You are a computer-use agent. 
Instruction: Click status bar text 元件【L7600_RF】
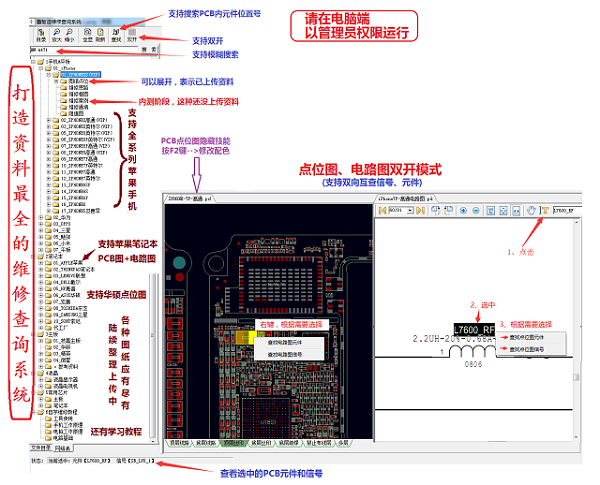[91, 461]
